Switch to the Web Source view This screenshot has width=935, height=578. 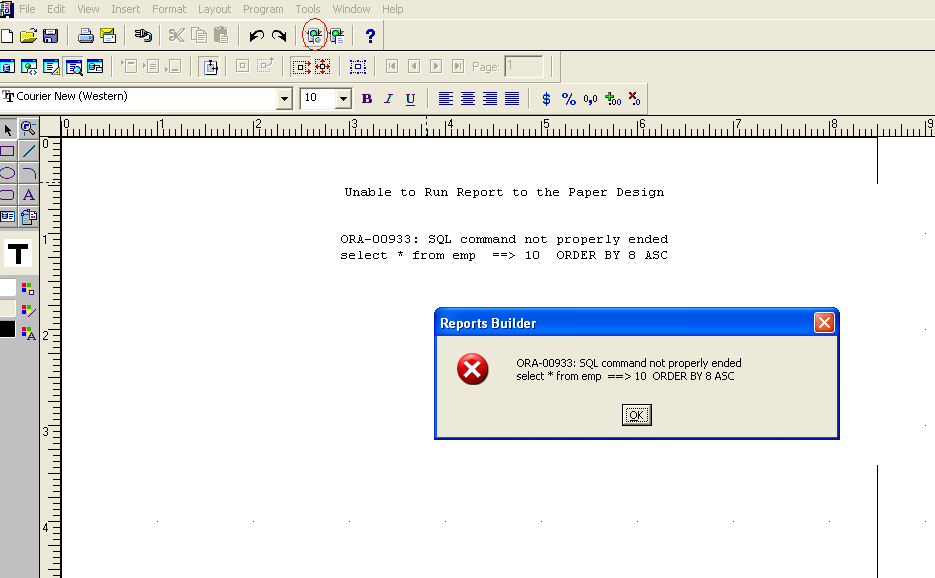tap(29, 67)
